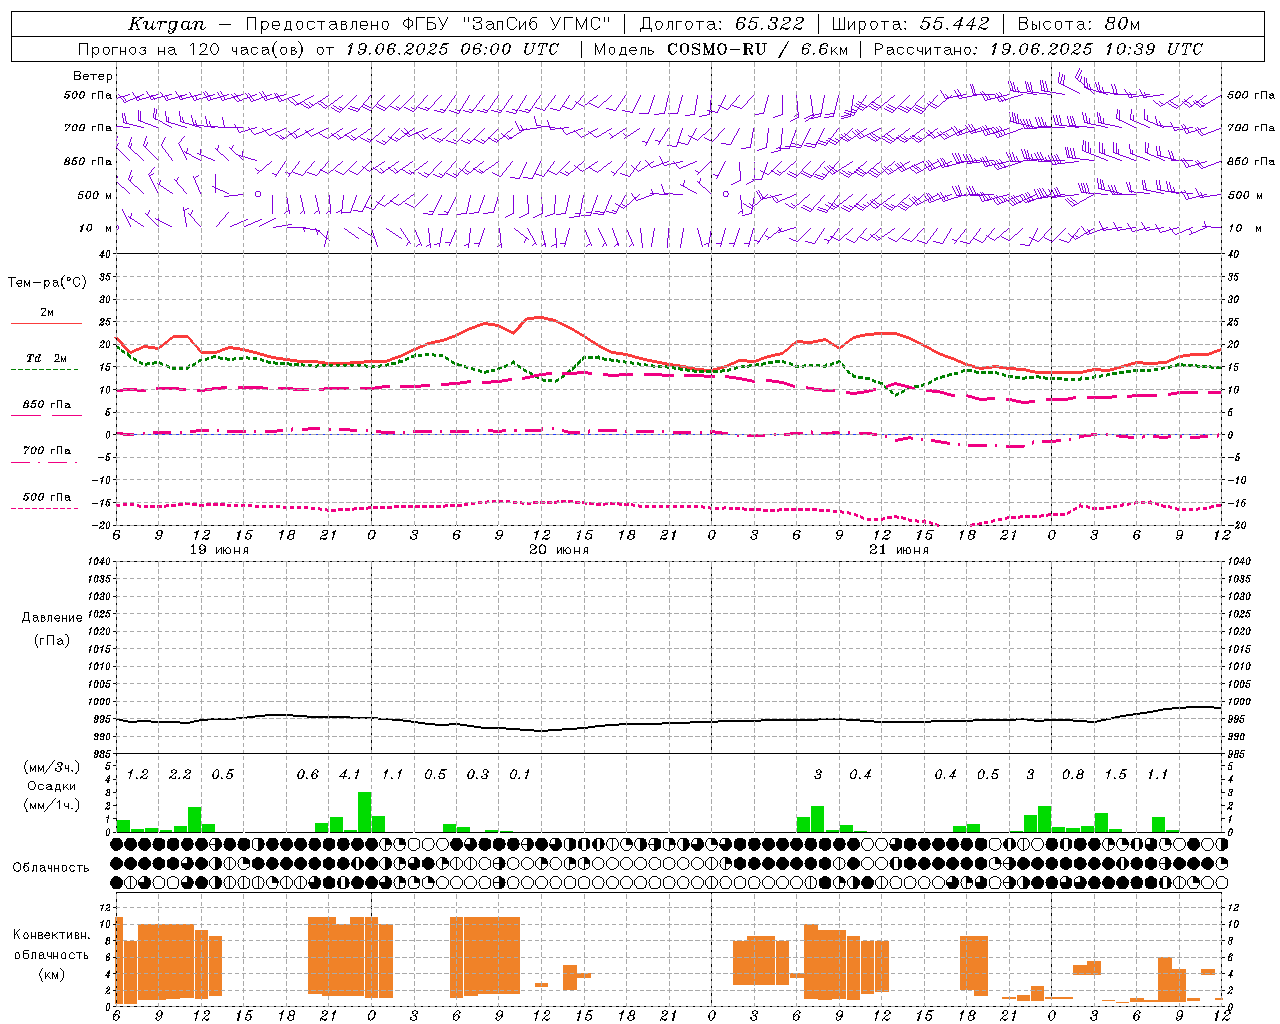
Task: Click the "(мм/1ч.)" precipitation unit label
Action: [52, 805]
